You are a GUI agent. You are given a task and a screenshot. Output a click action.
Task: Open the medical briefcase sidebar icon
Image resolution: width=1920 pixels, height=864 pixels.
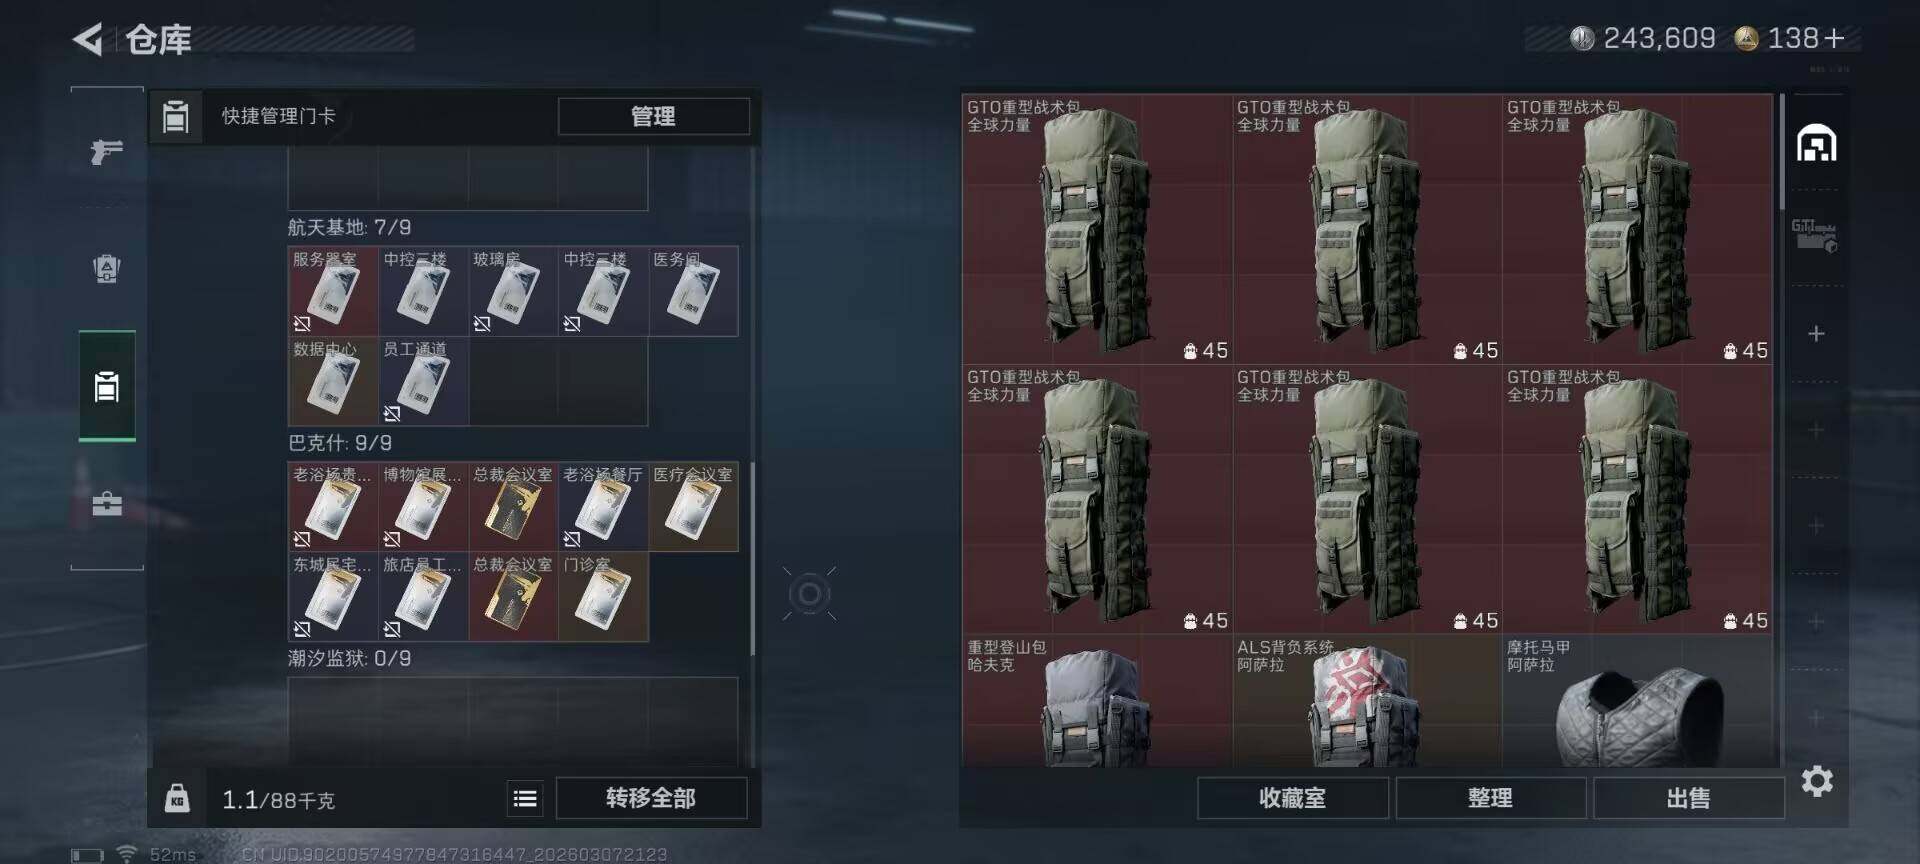pos(107,503)
